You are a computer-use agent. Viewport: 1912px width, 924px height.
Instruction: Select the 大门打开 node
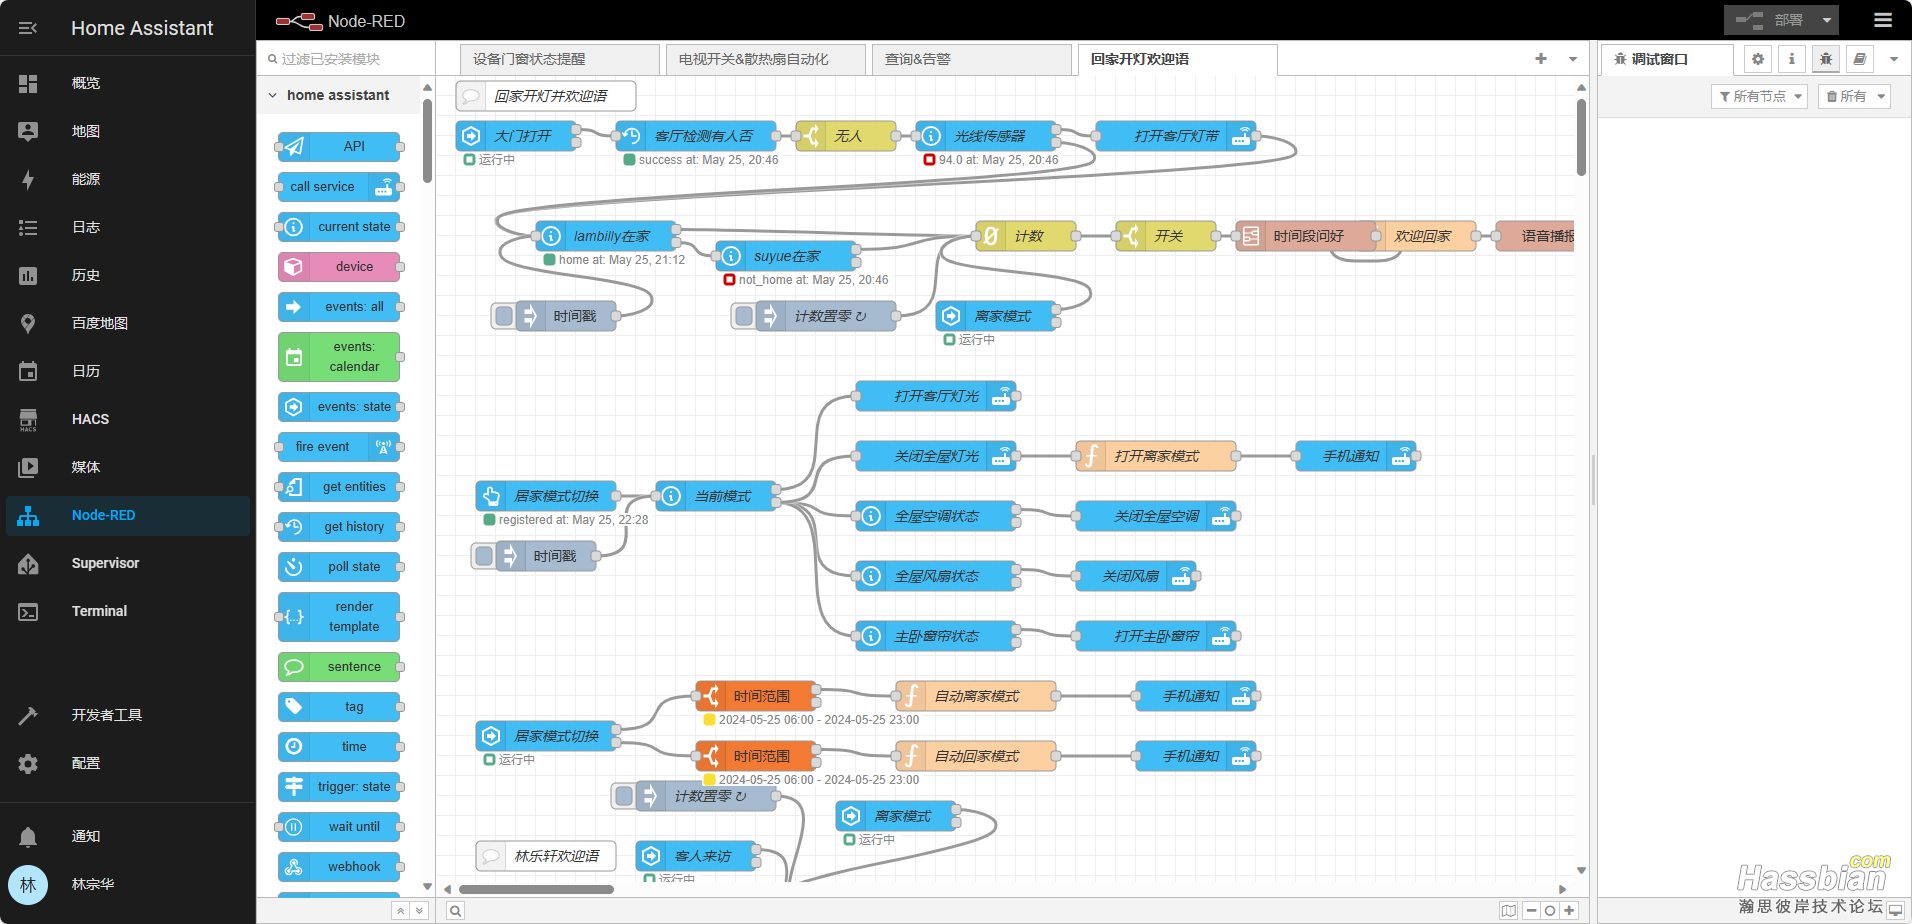516,136
